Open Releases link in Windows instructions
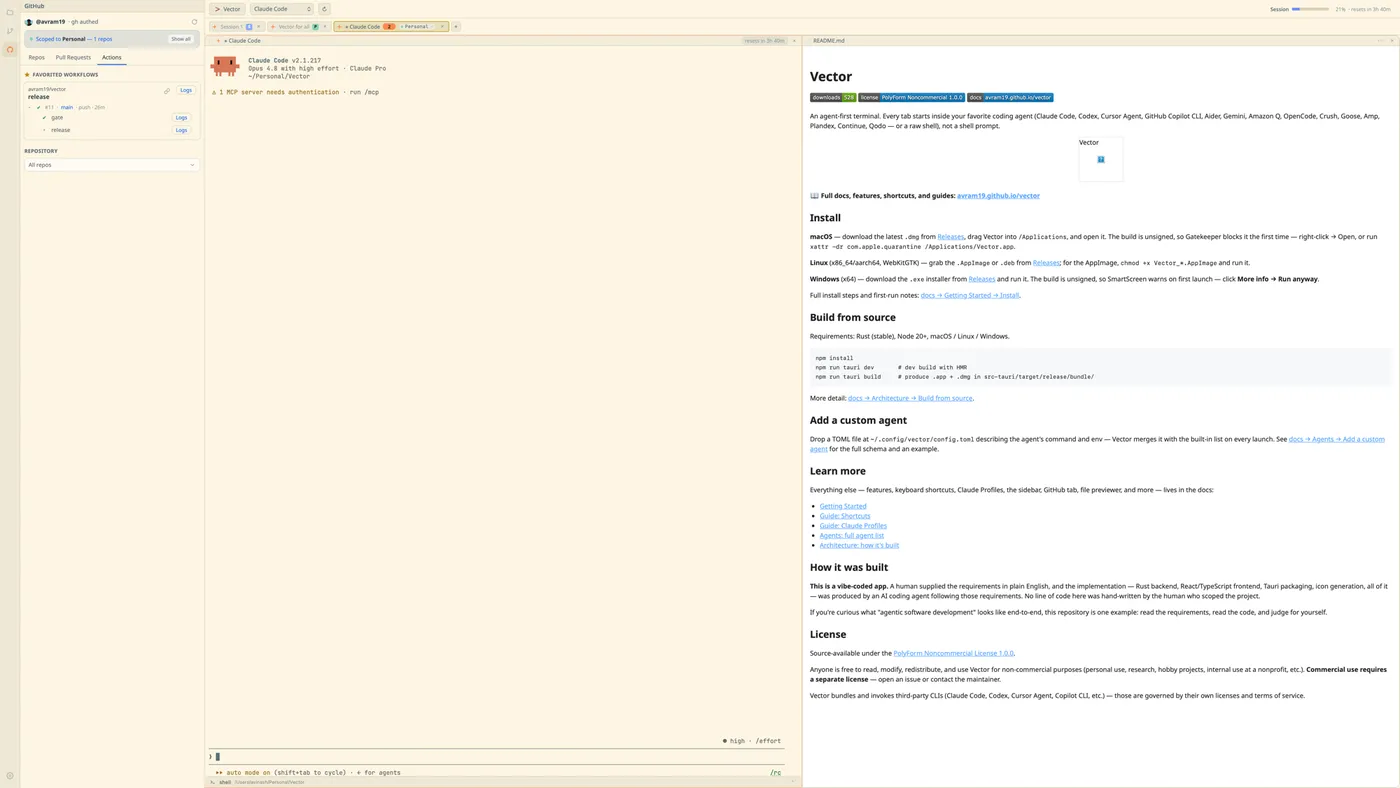 (982, 279)
